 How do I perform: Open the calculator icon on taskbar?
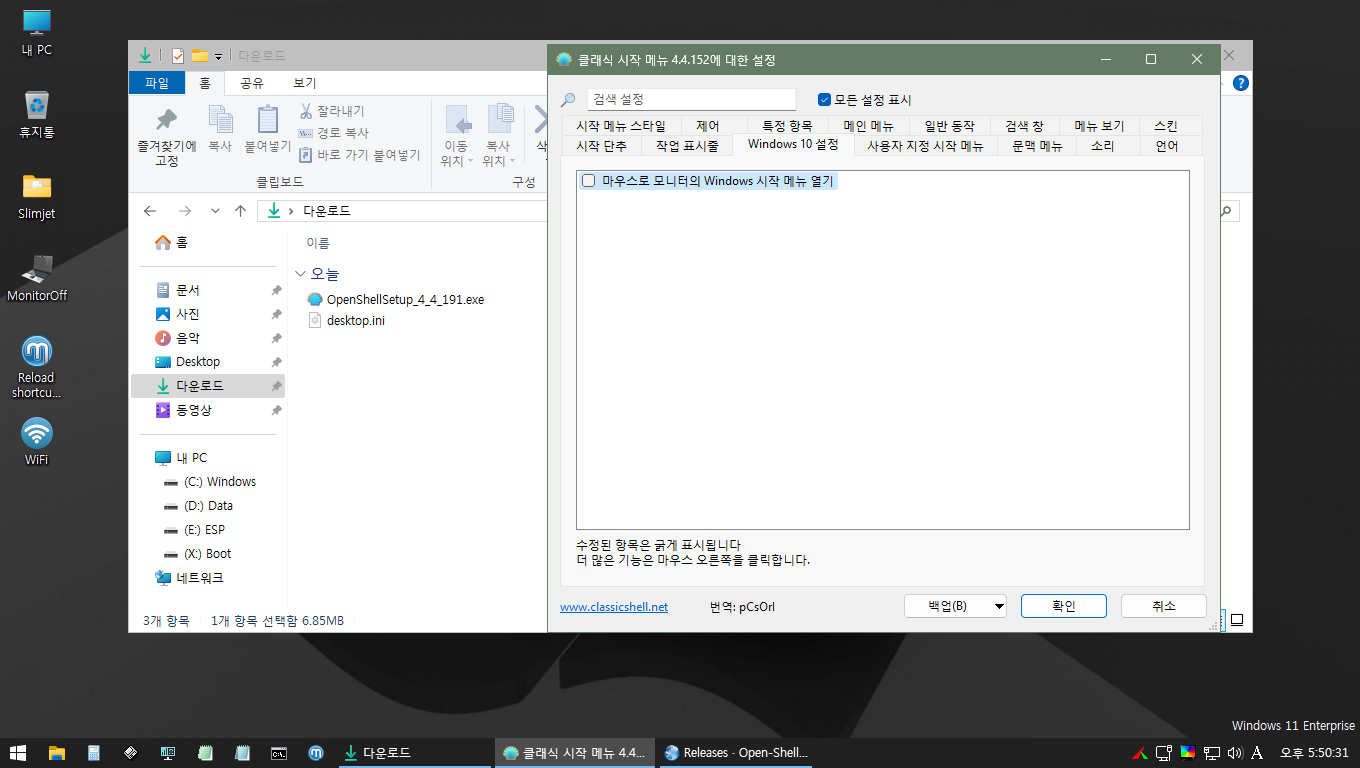(94, 753)
